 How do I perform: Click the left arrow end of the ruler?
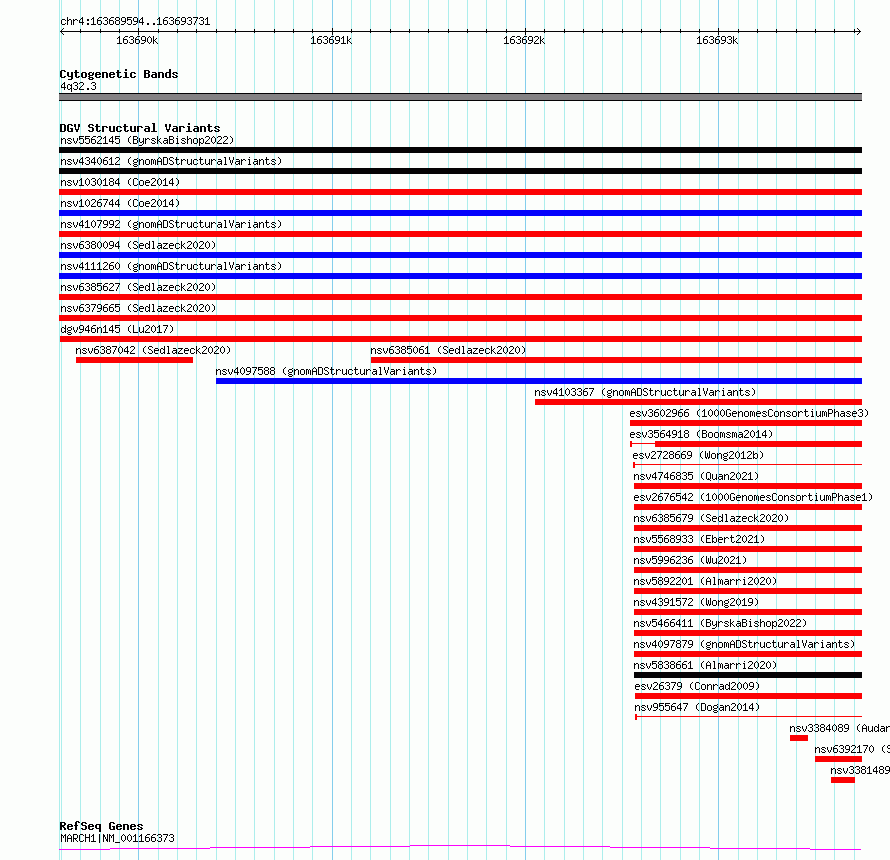[62, 32]
